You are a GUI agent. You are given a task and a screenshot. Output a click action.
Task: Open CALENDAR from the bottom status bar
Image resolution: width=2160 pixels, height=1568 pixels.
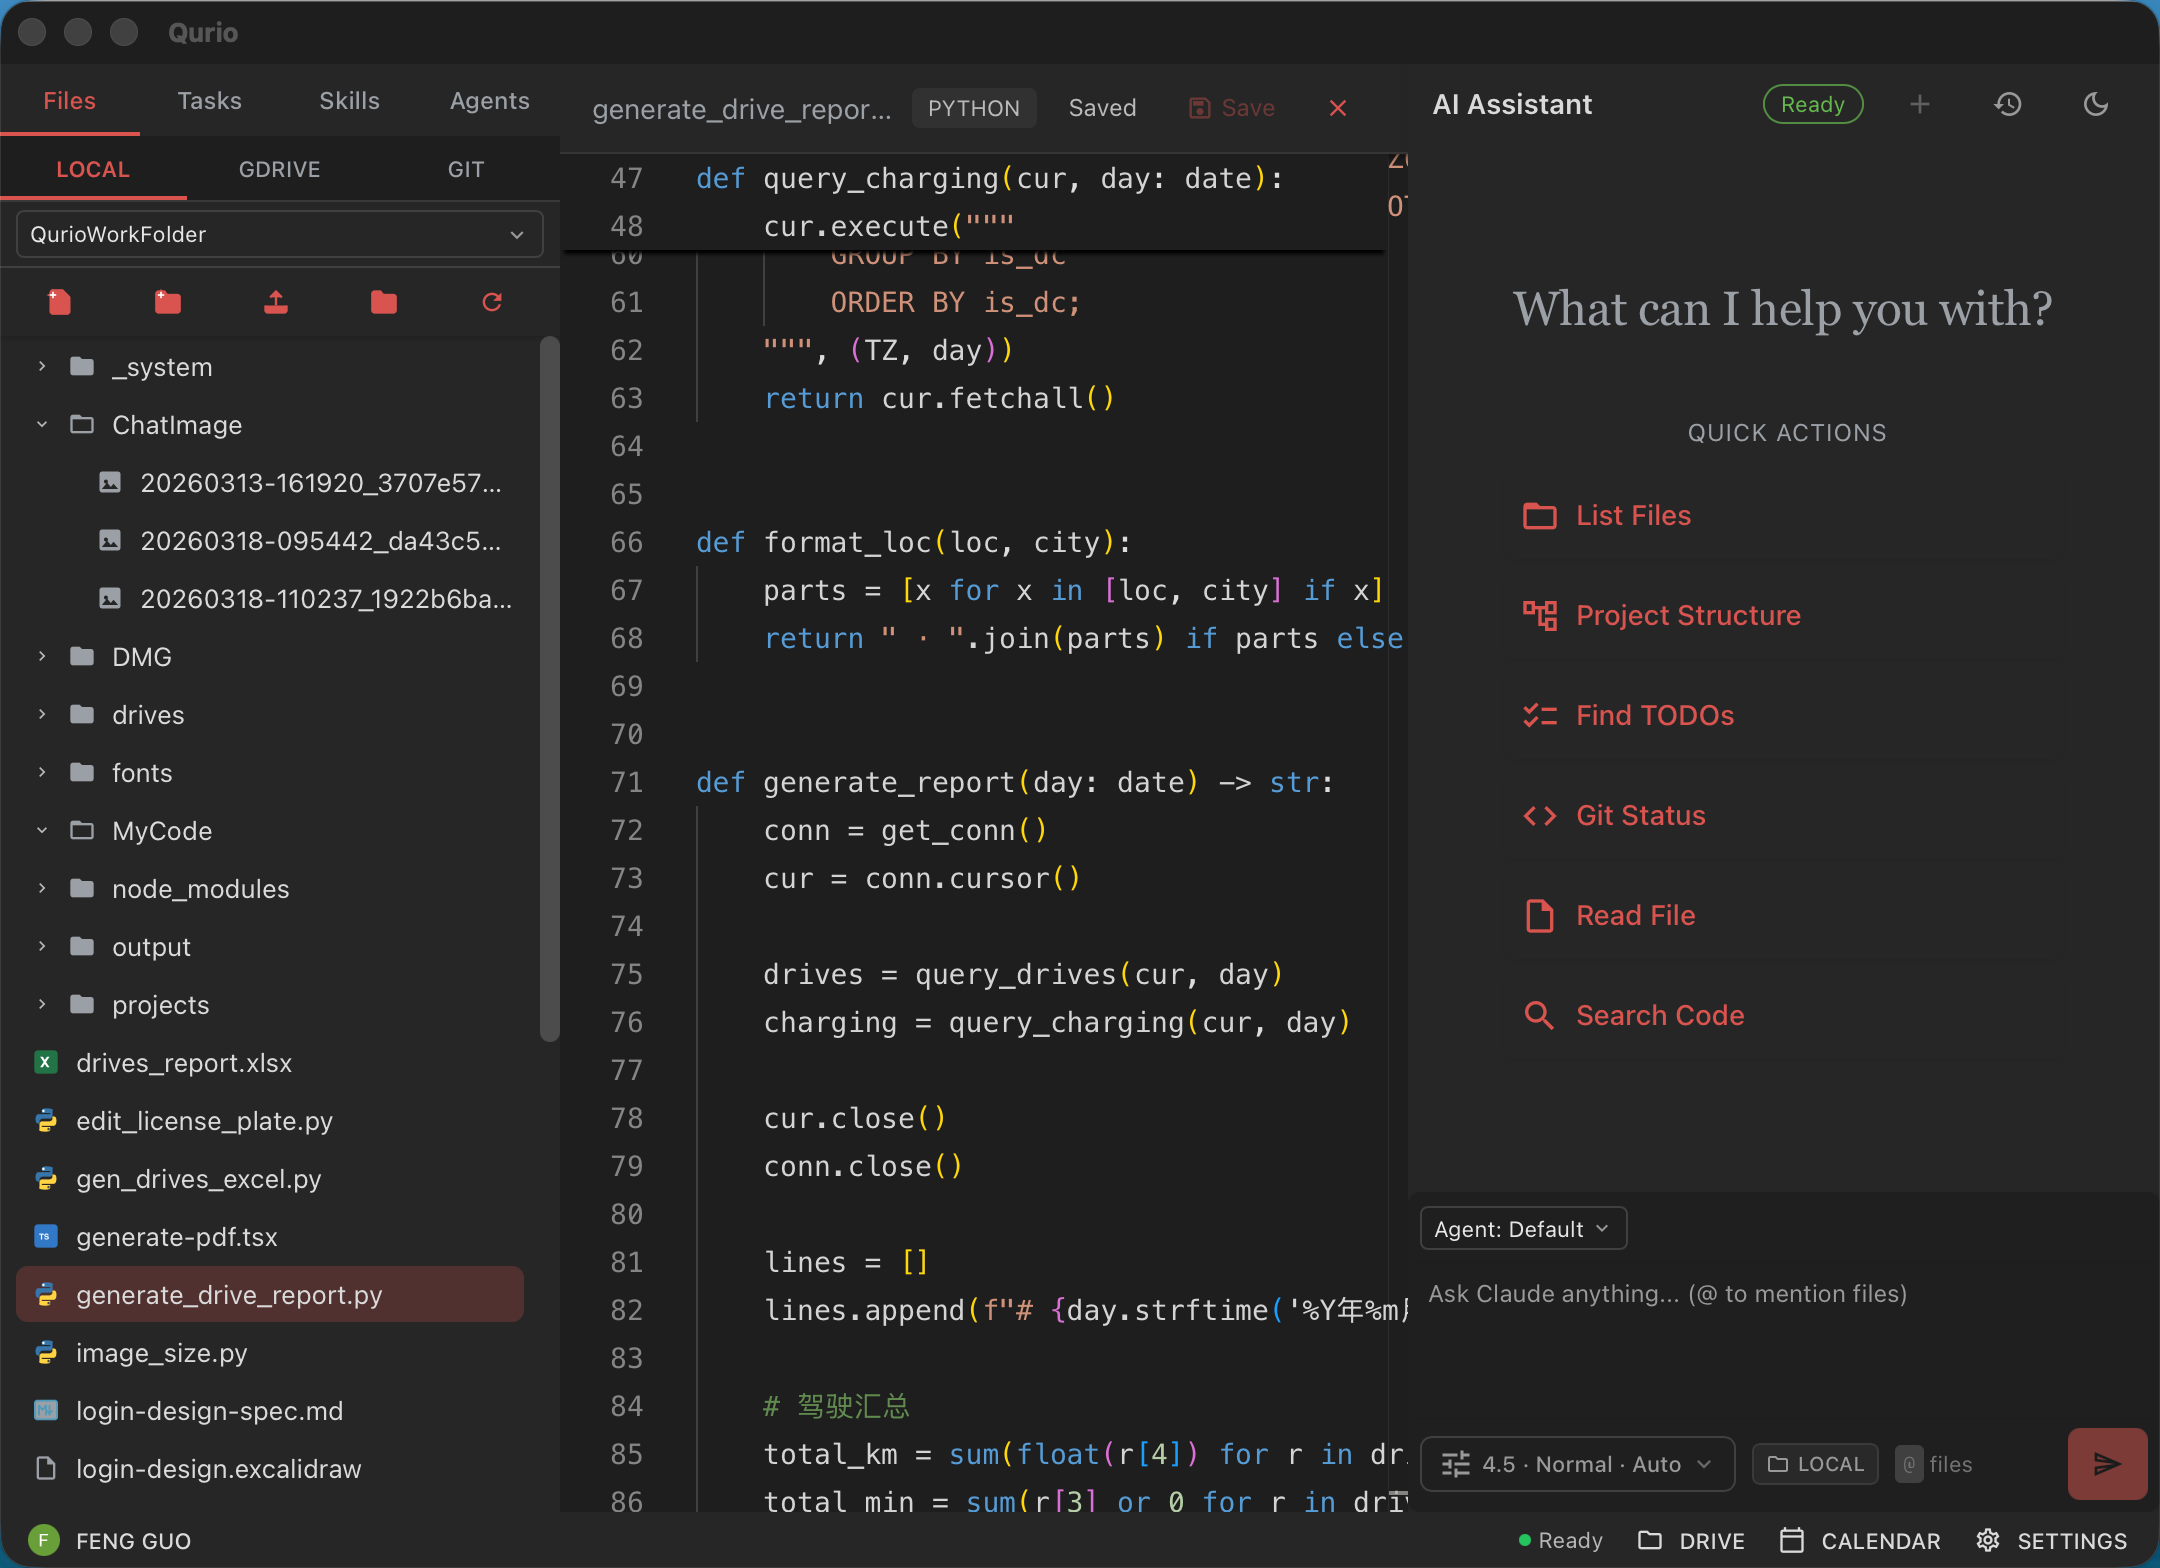(1860, 1540)
